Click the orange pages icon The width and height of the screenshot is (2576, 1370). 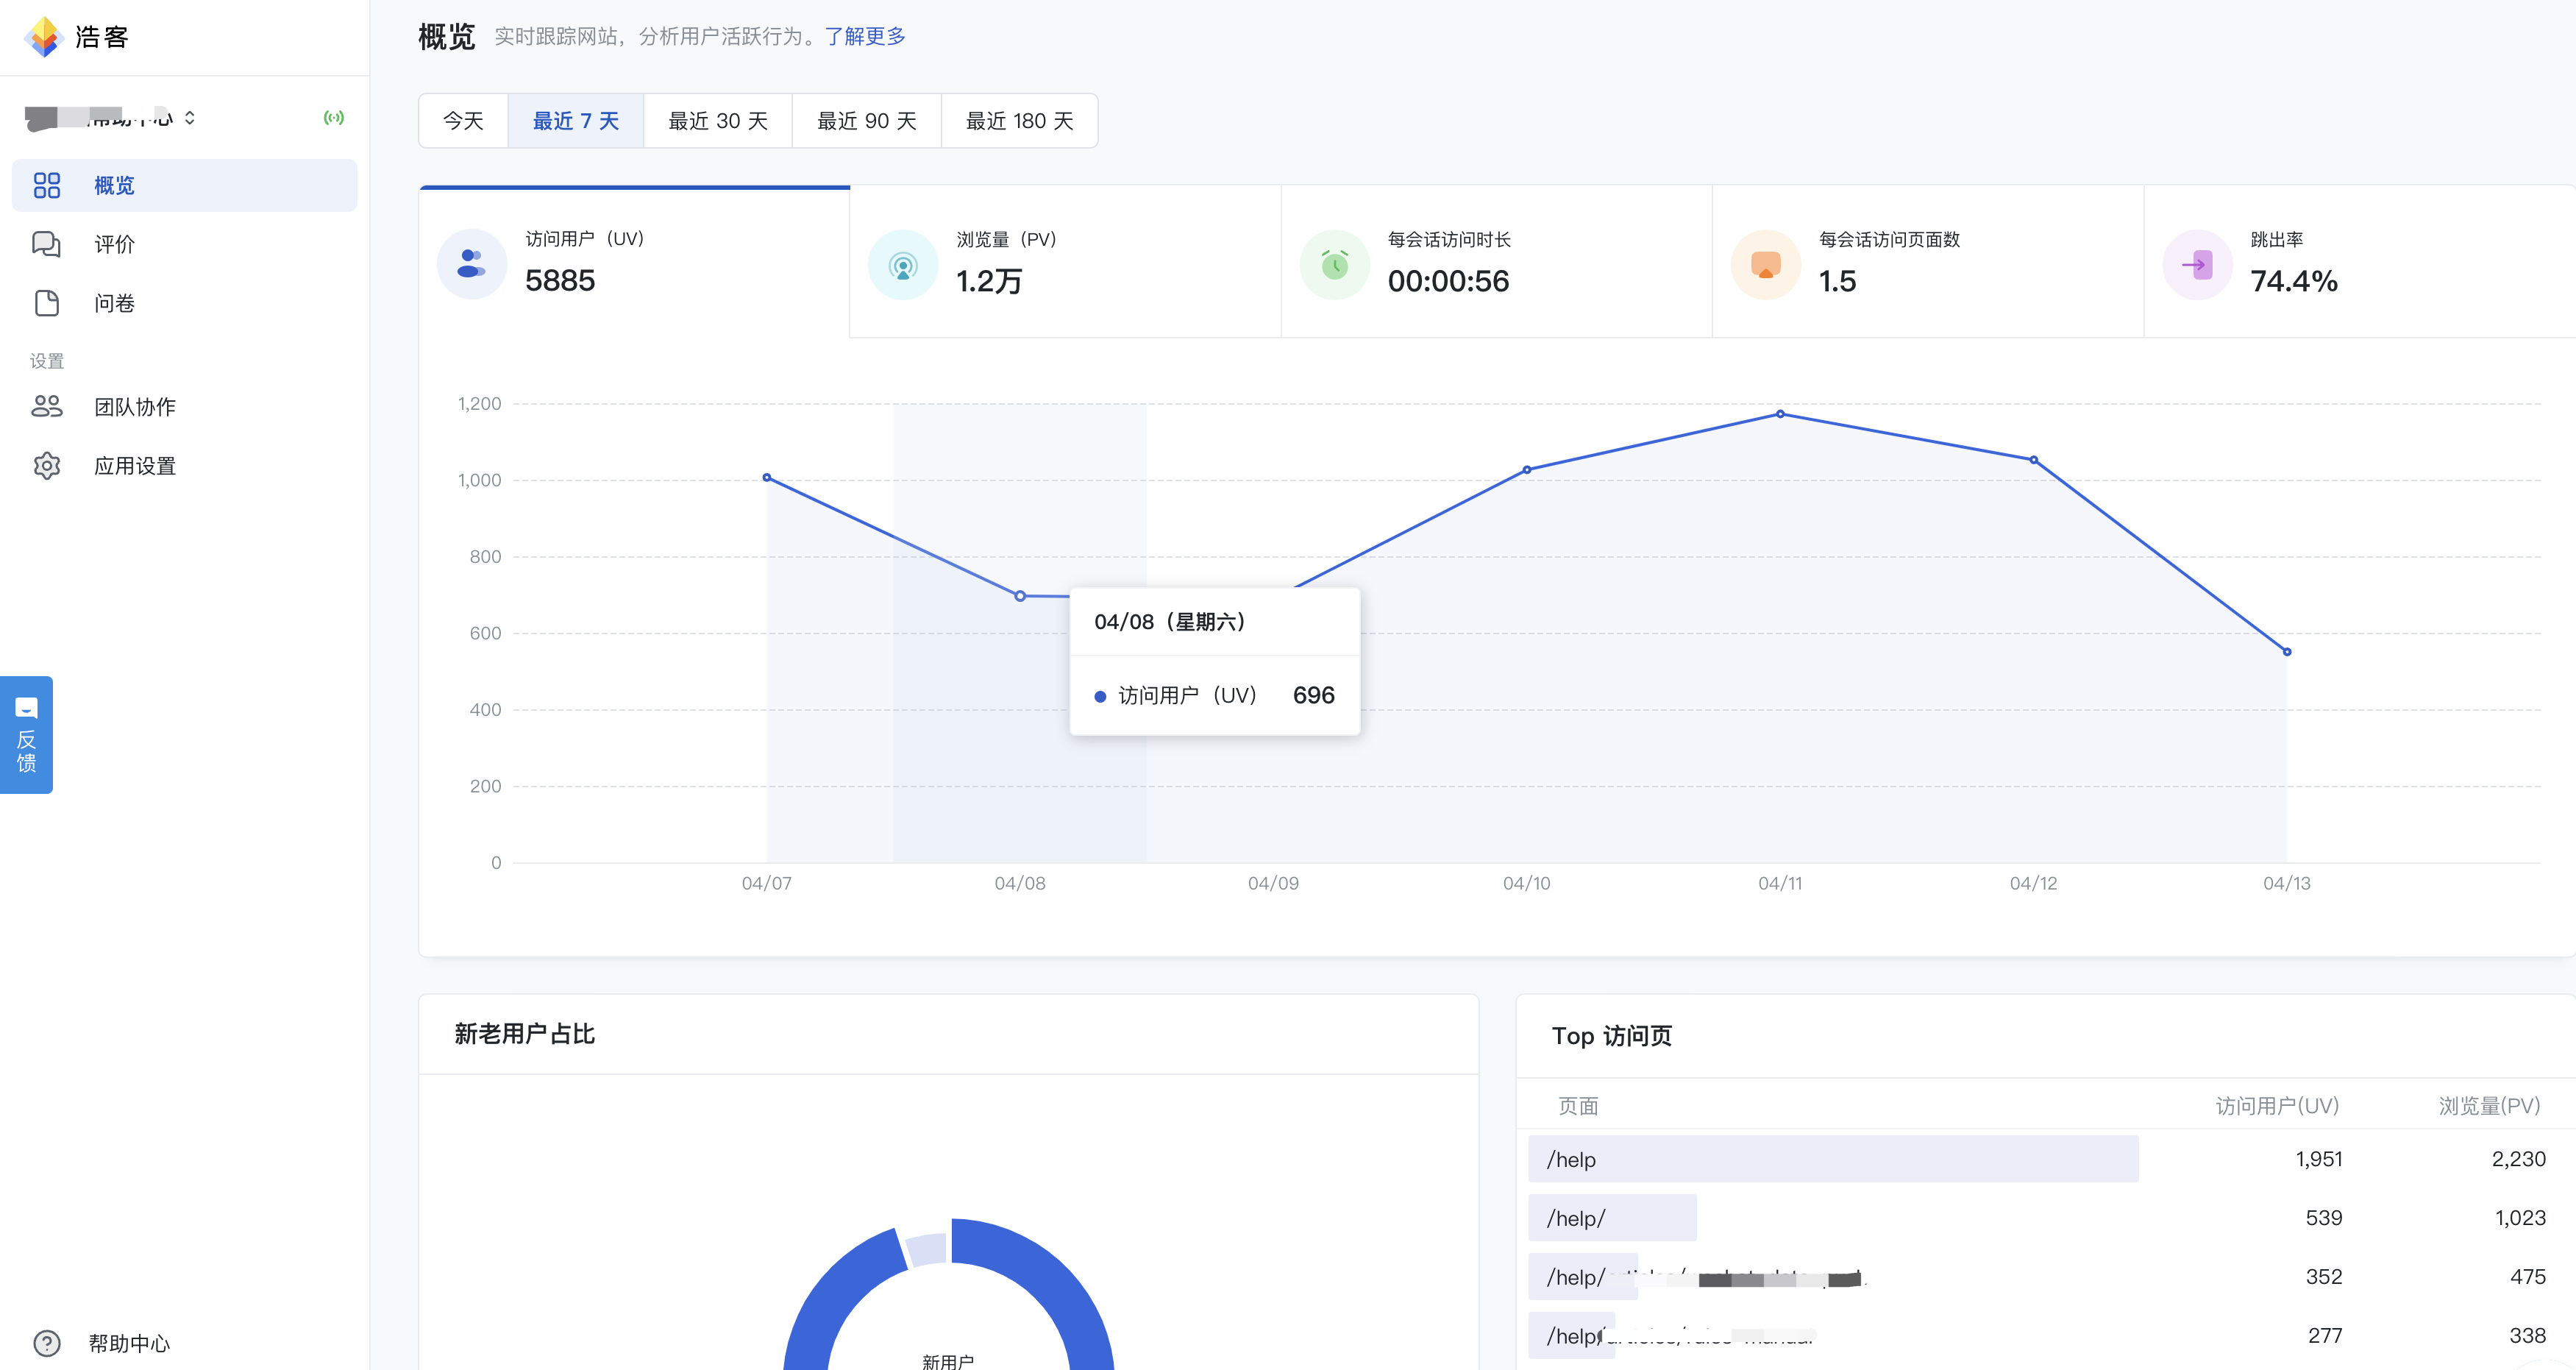(x=1766, y=265)
